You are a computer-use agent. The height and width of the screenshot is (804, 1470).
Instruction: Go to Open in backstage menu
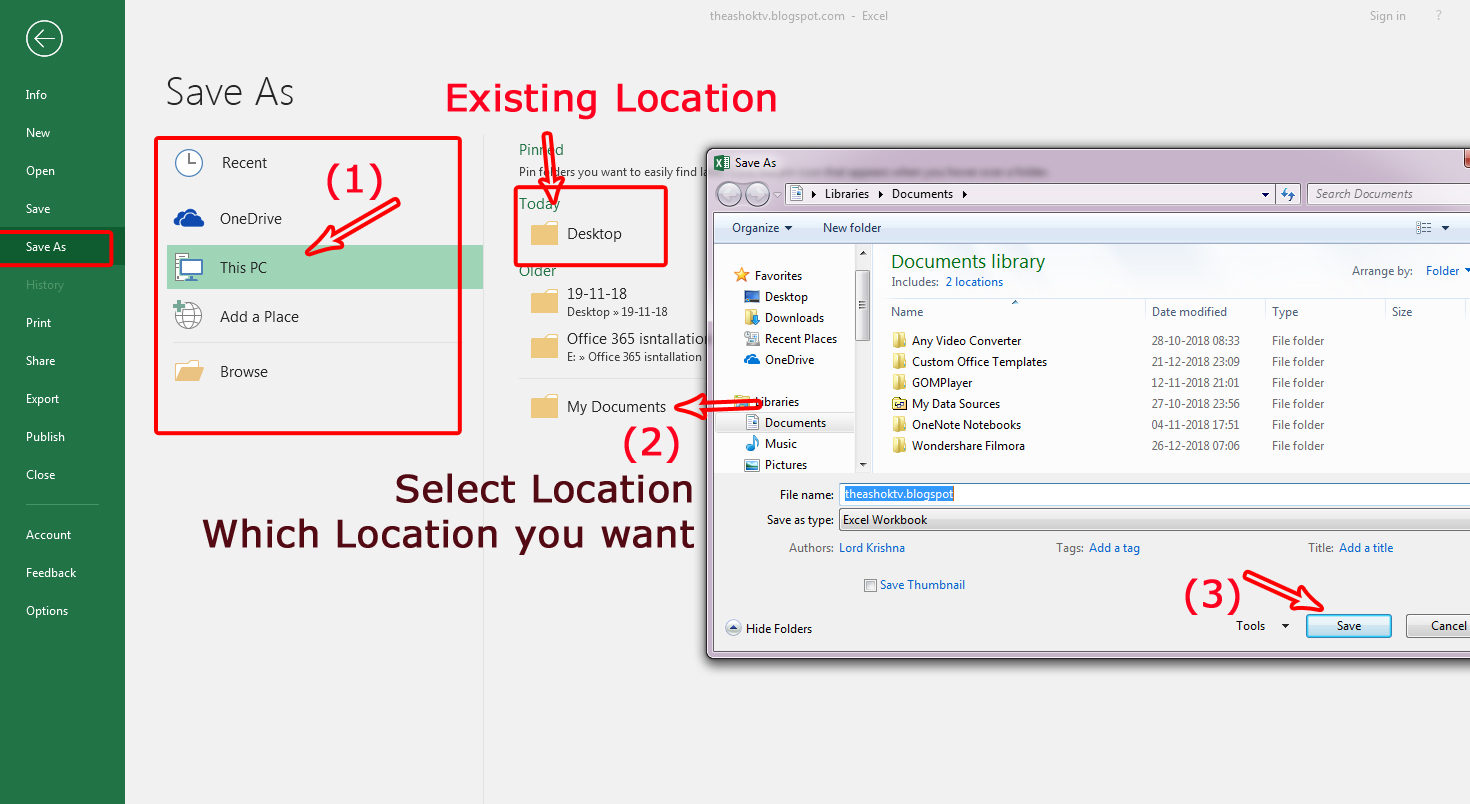click(40, 171)
